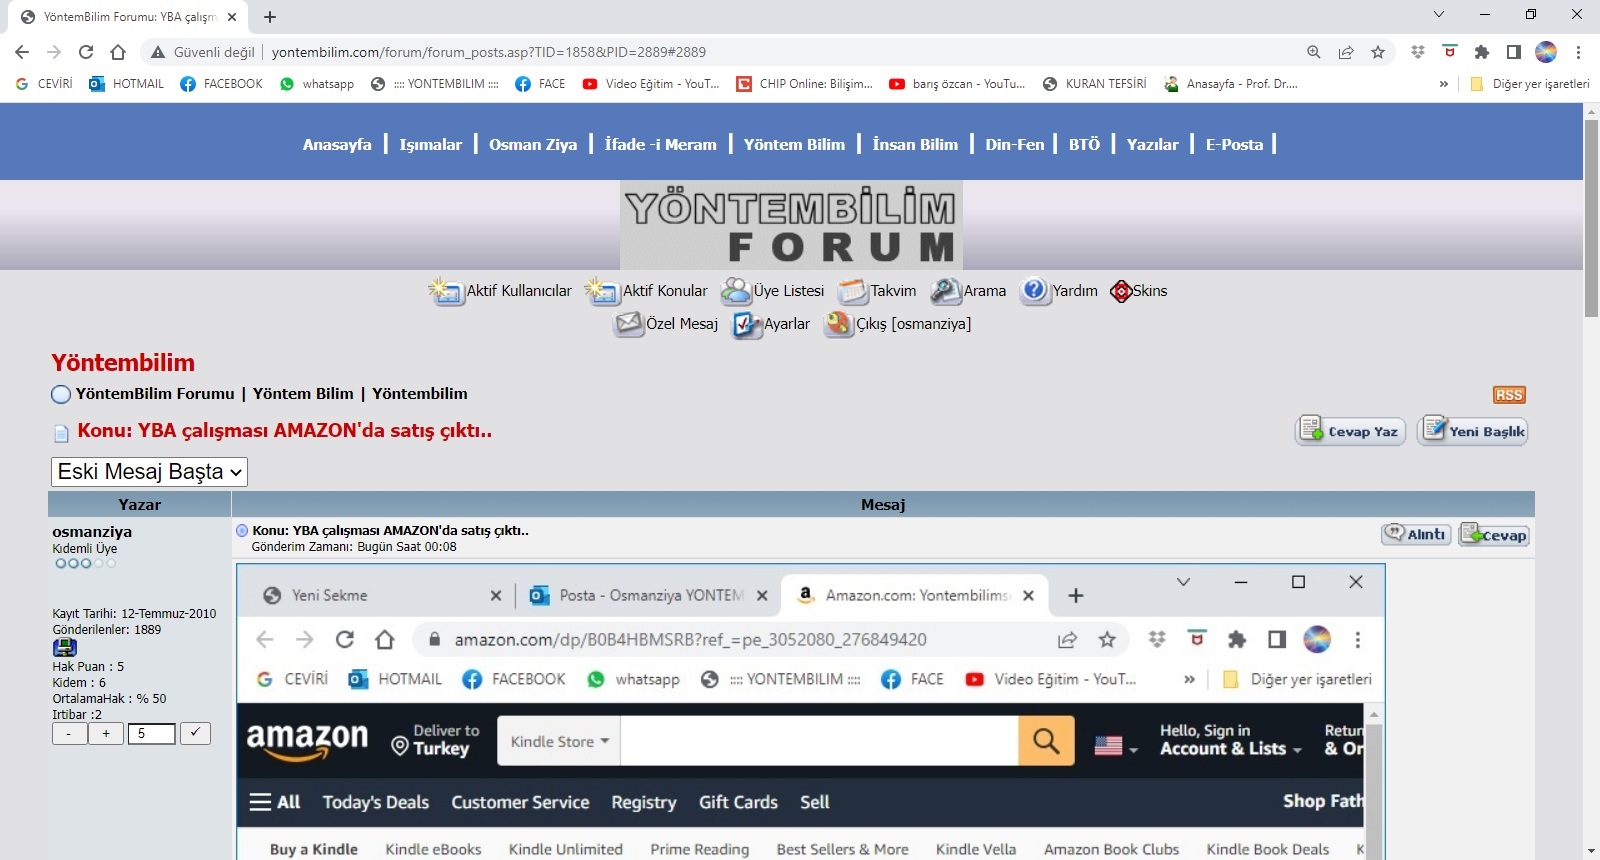Open the KURAN TEFSİRİ bookmark
Viewport: 1600px width, 860px height.
(x=1095, y=84)
